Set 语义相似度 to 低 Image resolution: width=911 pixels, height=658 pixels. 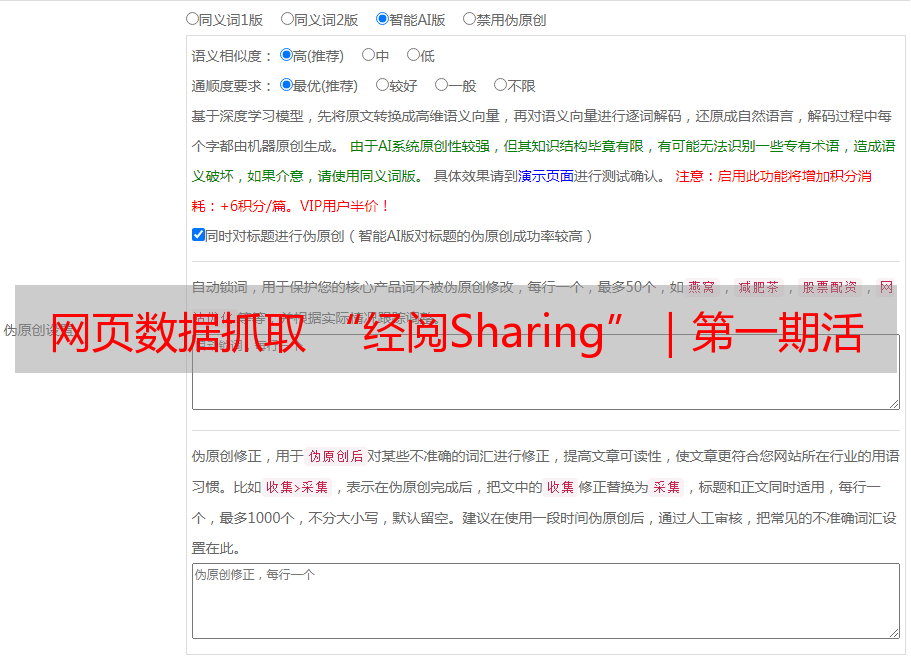(x=413, y=55)
